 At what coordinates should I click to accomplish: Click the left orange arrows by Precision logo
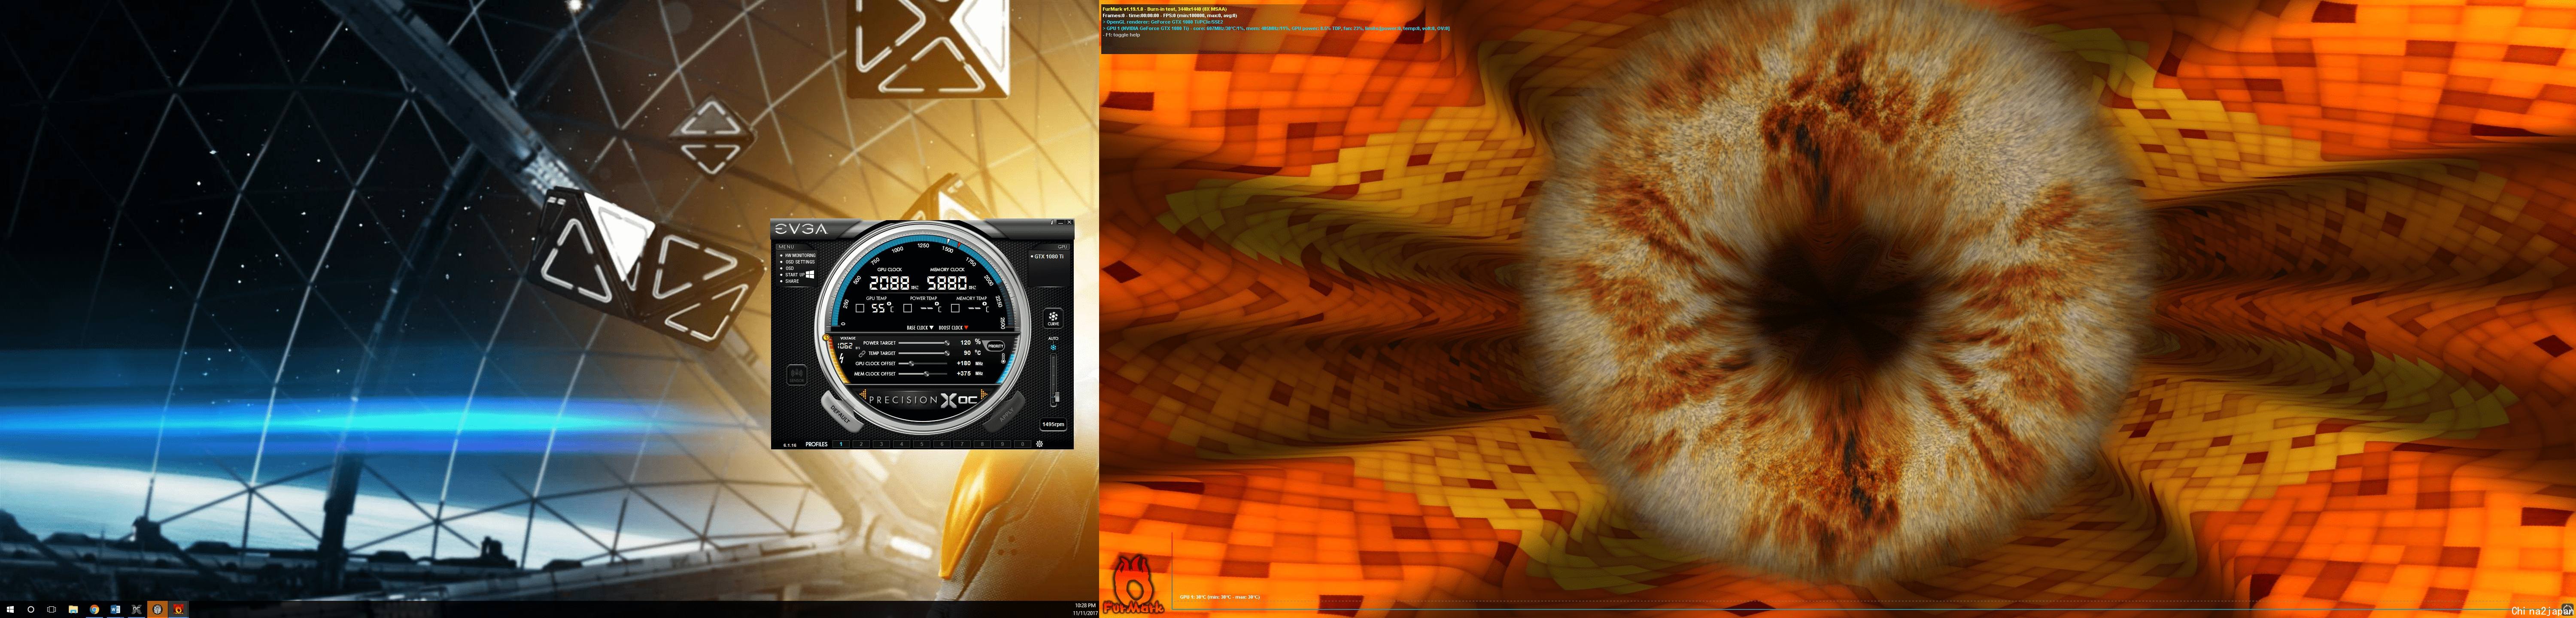tap(864, 393)
